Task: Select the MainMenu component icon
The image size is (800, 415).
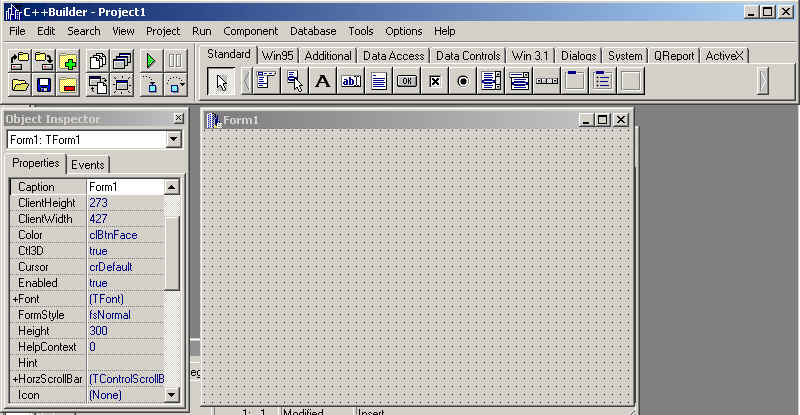Action: point(266,81)
